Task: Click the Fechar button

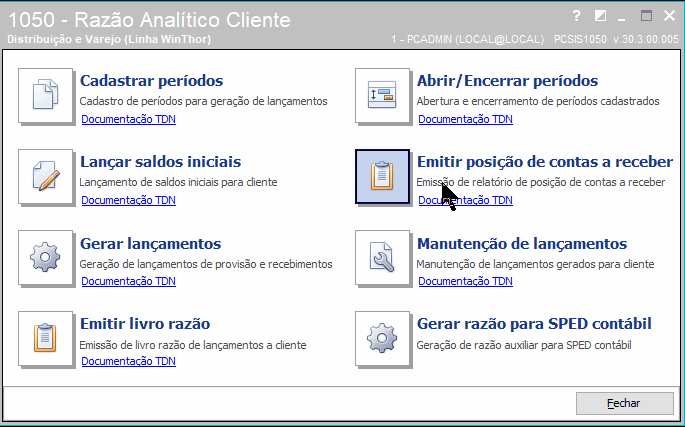Action: point(625,403)
